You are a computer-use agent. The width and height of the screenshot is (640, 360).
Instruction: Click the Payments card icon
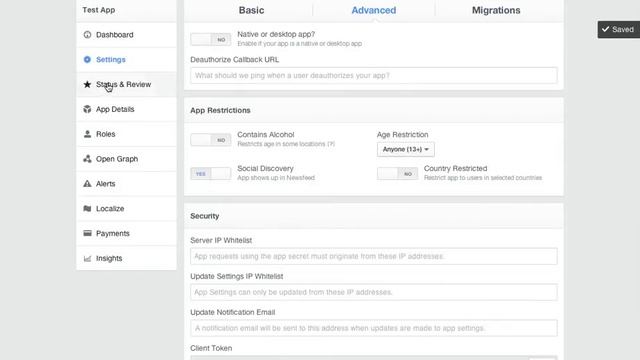[87, 233]
